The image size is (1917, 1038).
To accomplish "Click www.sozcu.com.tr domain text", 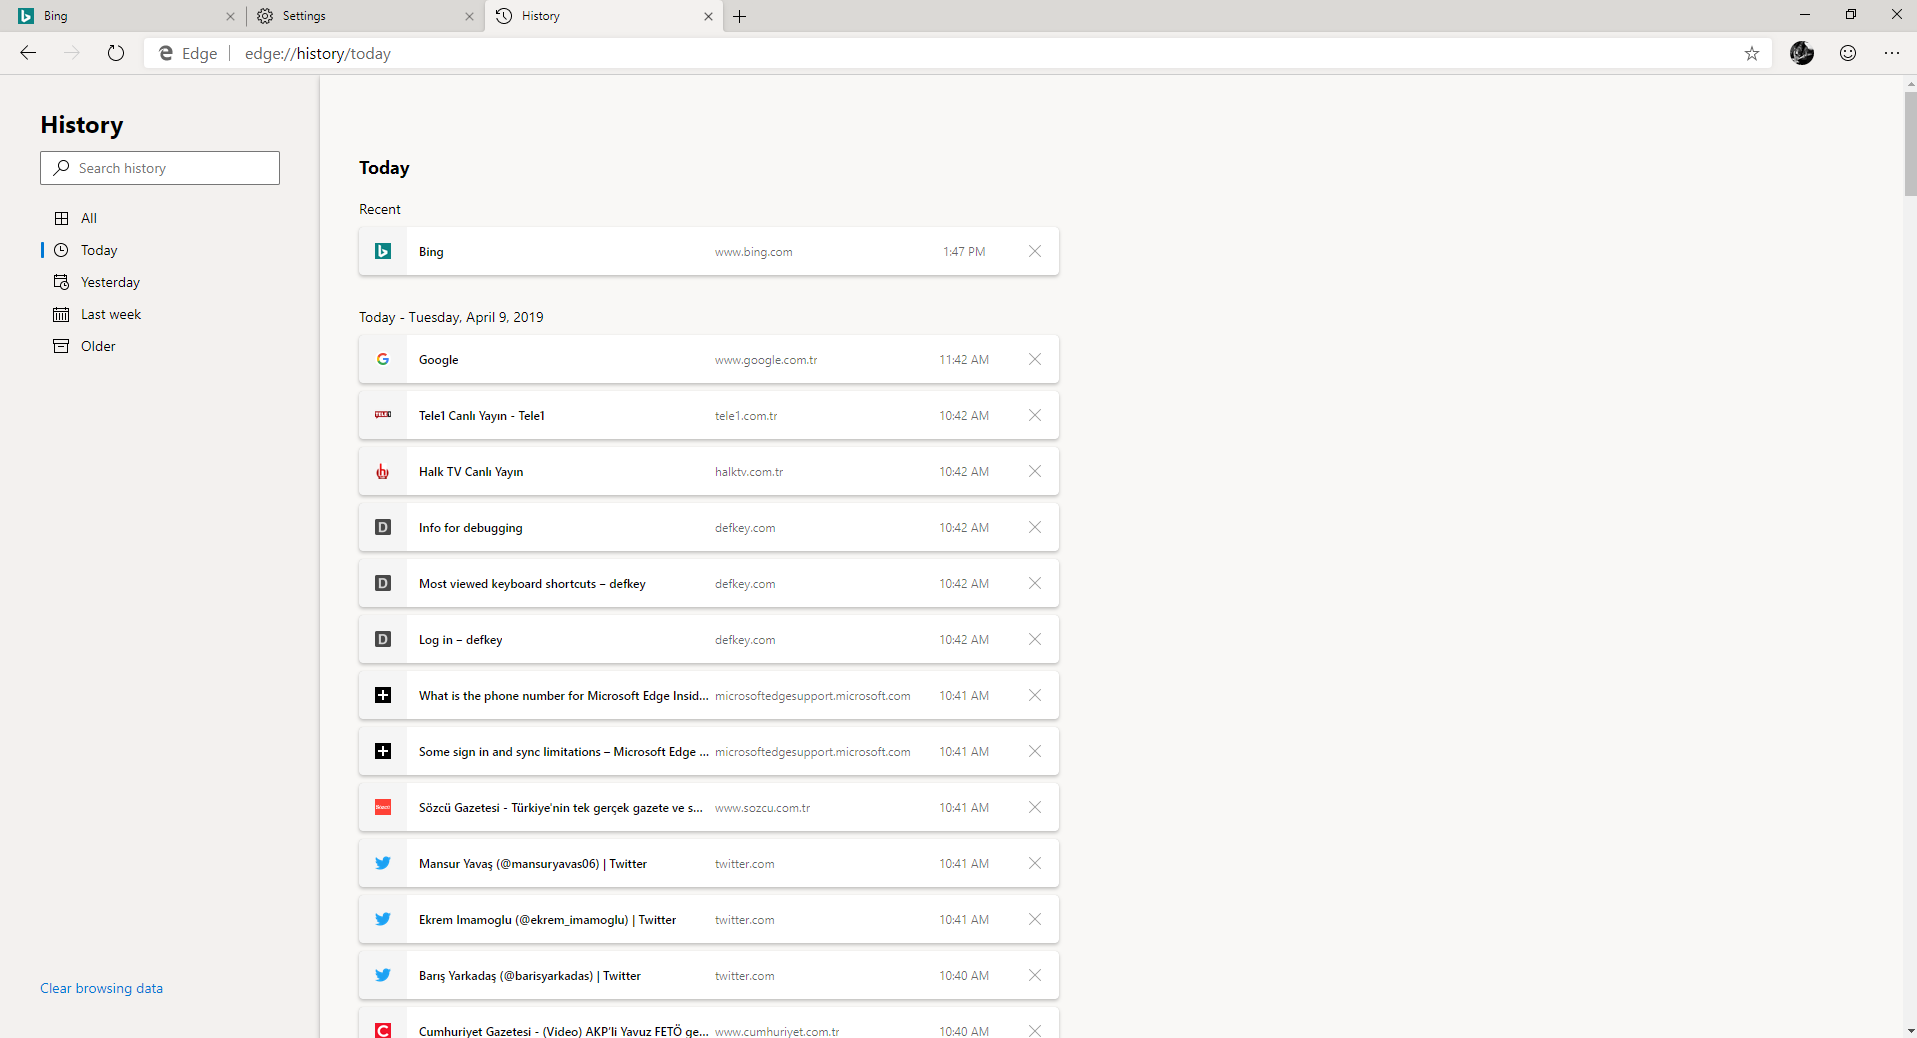I will (x=762, y=808).
